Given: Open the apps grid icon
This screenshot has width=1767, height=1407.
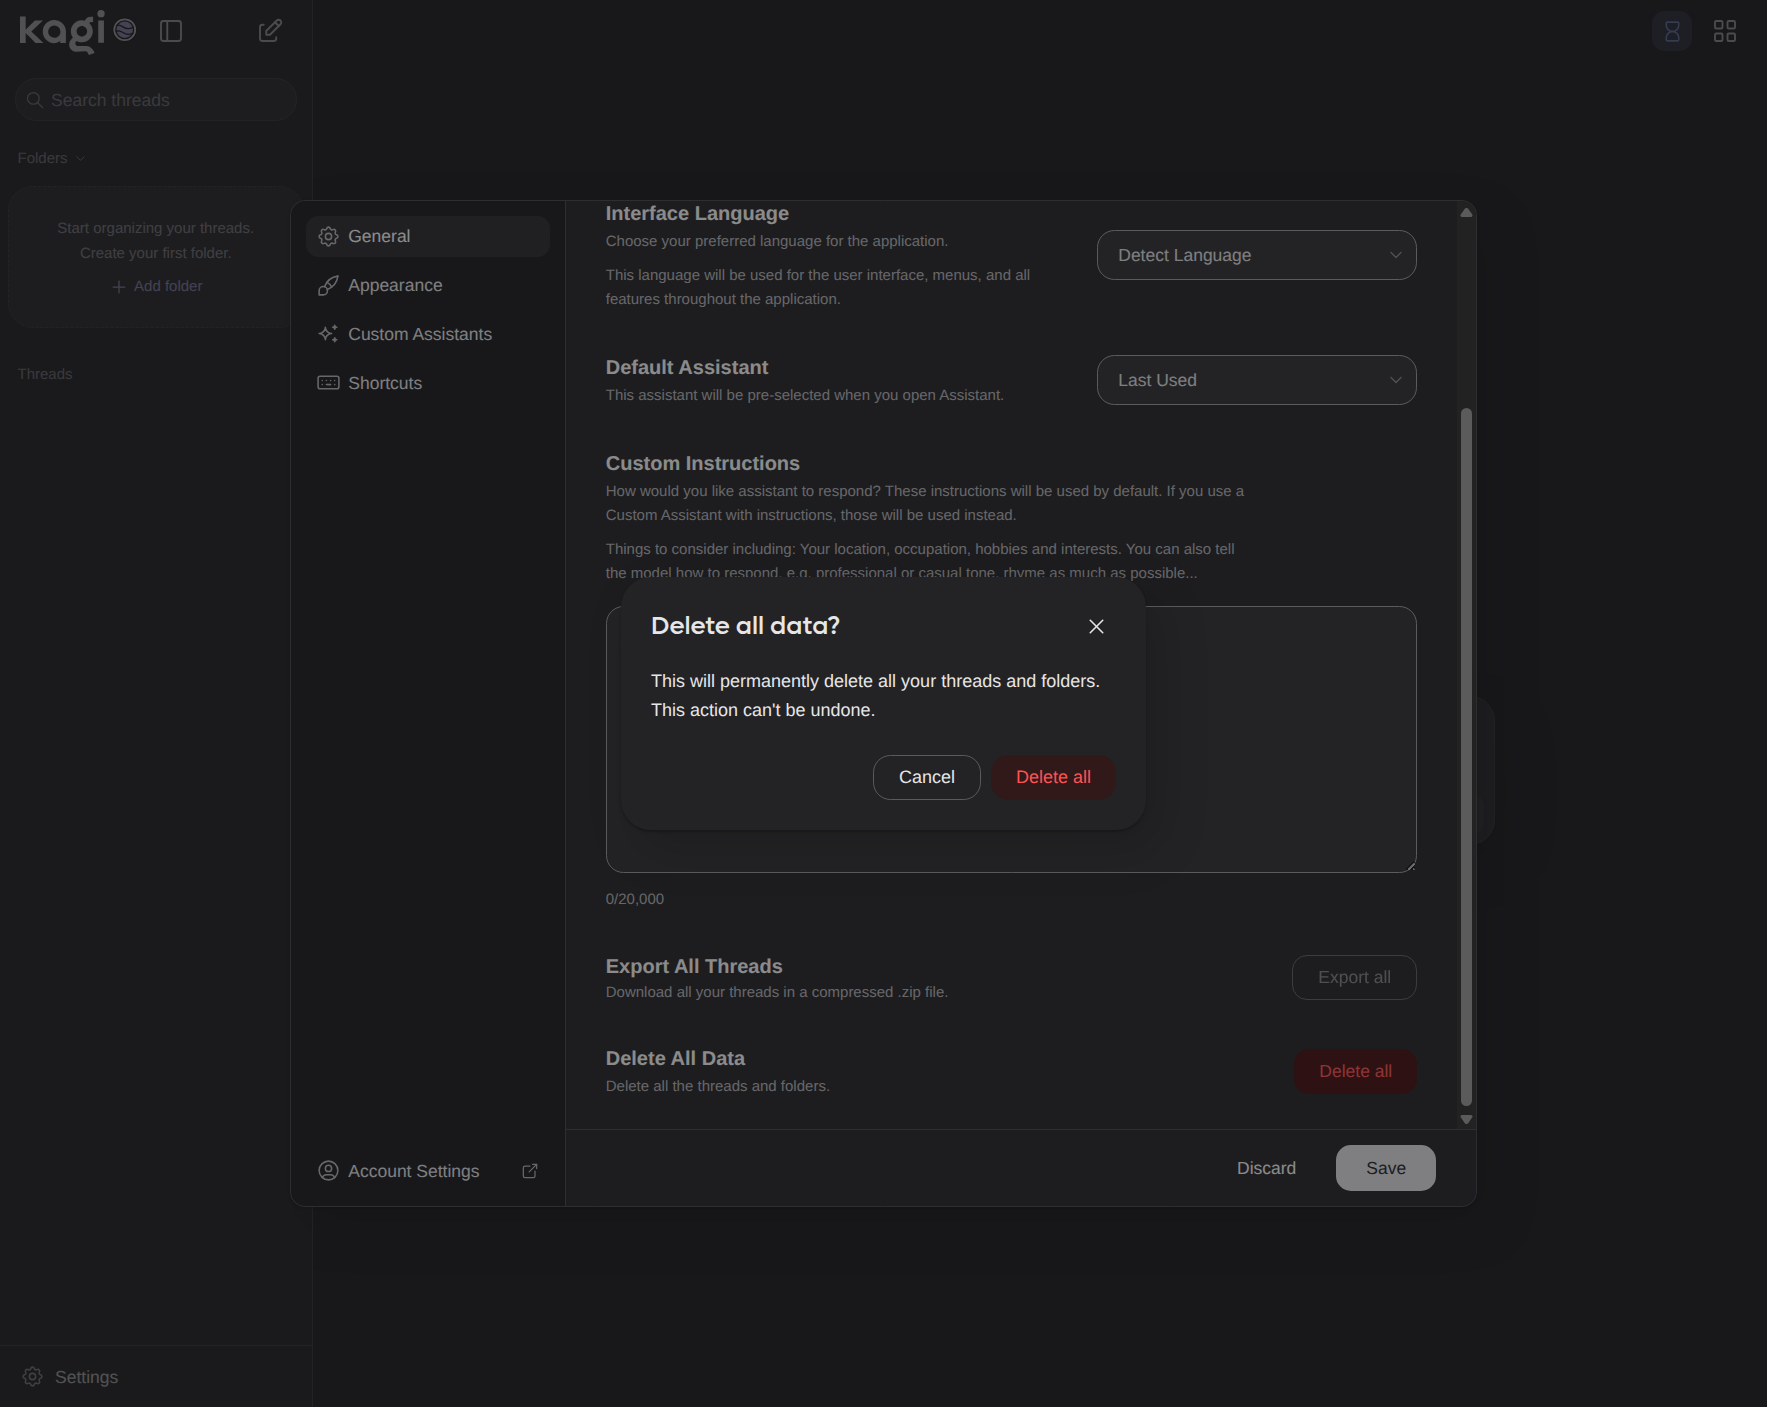Looking at the screenshot, I should point(1725,32).
